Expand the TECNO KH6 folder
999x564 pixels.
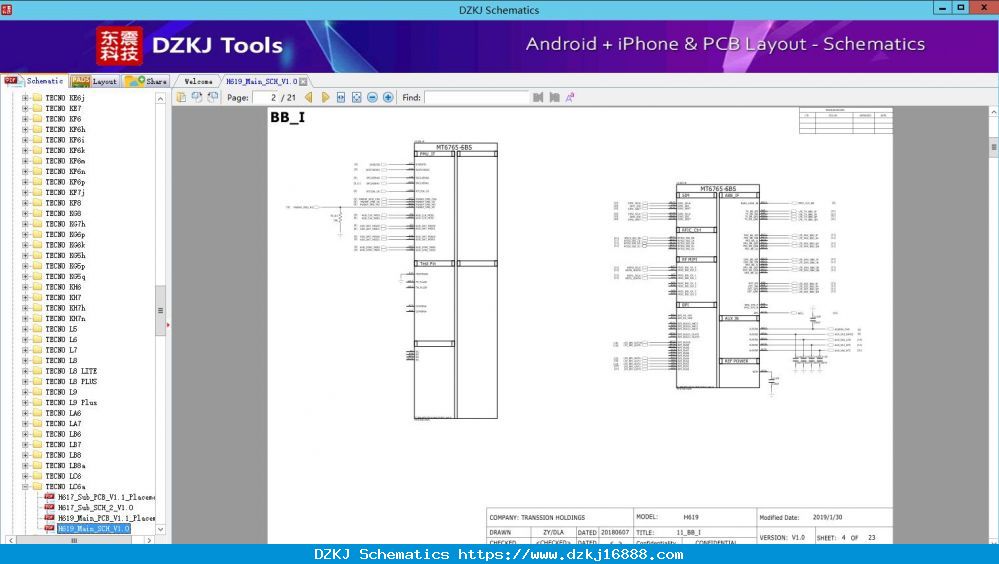click(25, 287)
